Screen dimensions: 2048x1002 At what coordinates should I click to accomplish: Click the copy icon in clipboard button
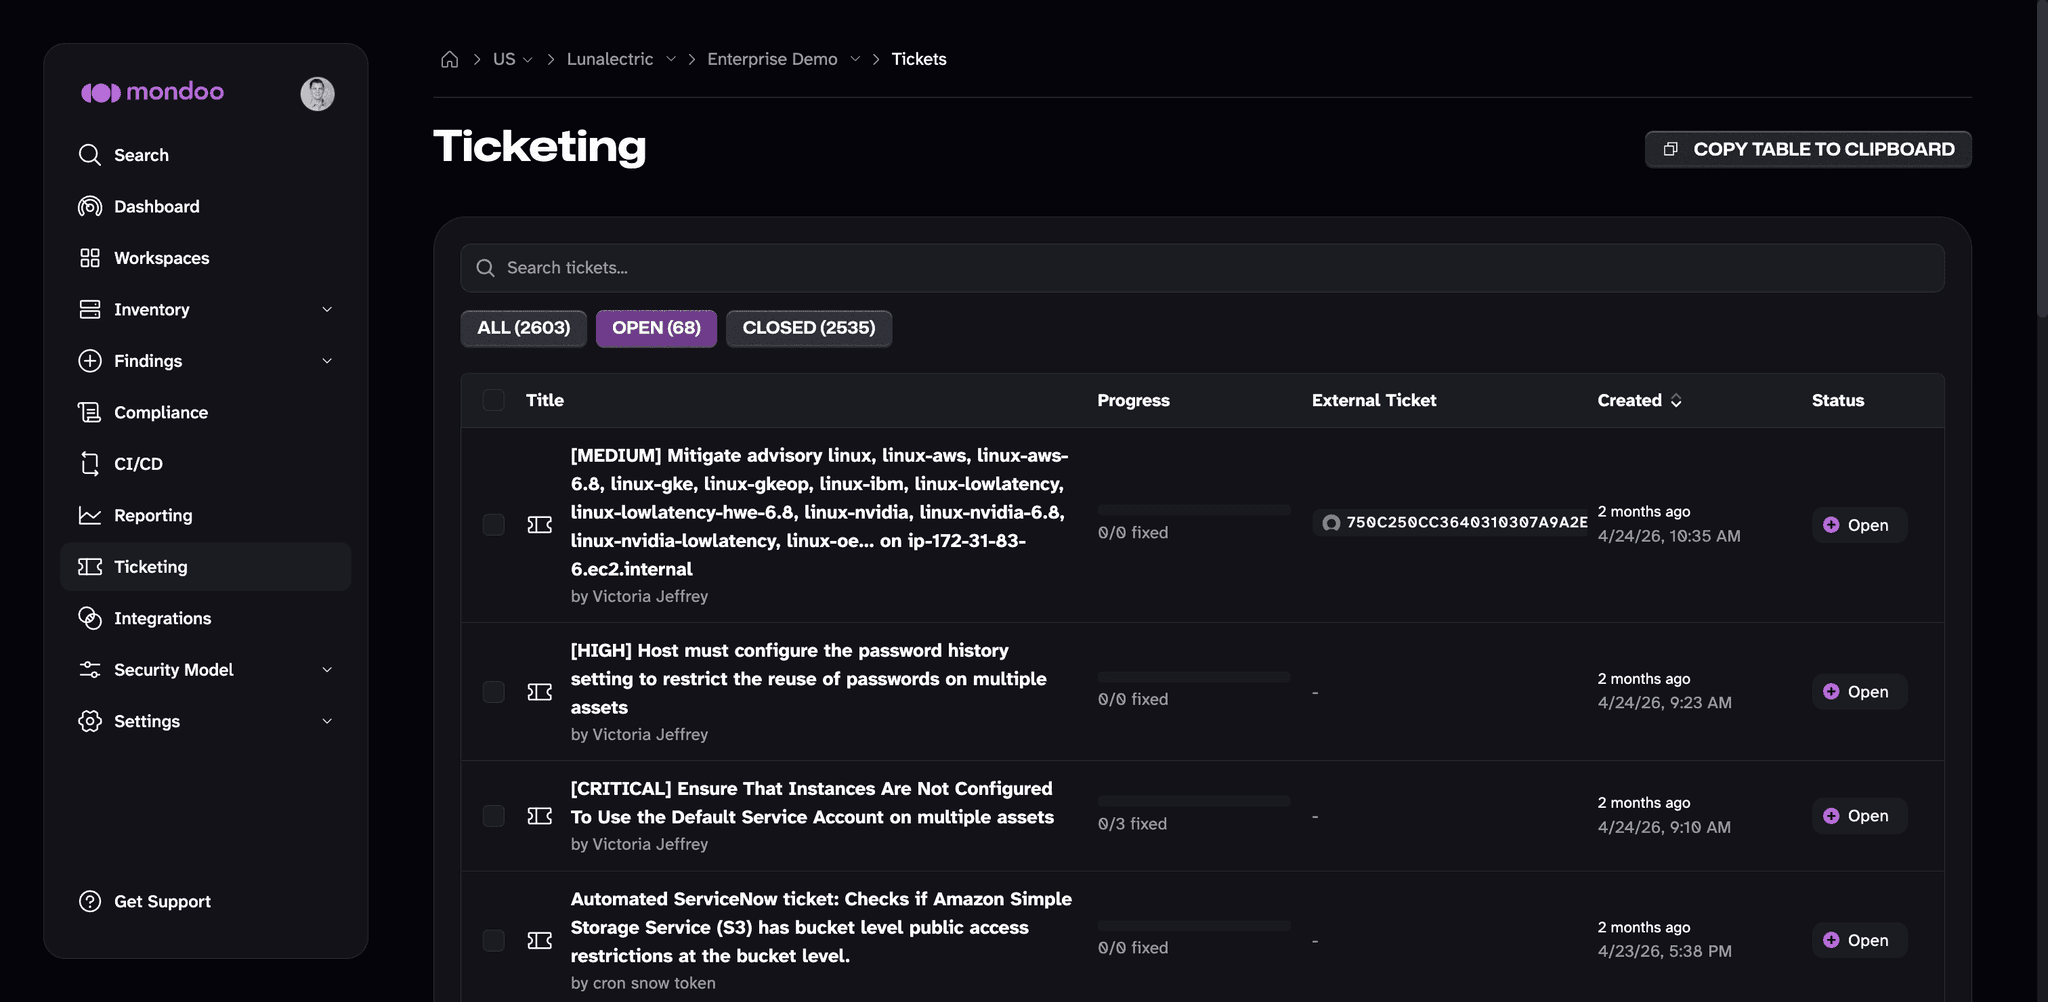(1670, 149)
